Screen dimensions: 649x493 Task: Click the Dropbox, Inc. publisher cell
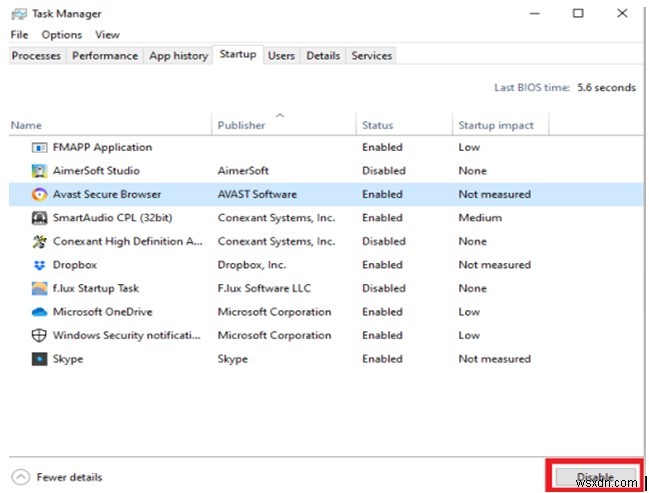coord(252,265)
